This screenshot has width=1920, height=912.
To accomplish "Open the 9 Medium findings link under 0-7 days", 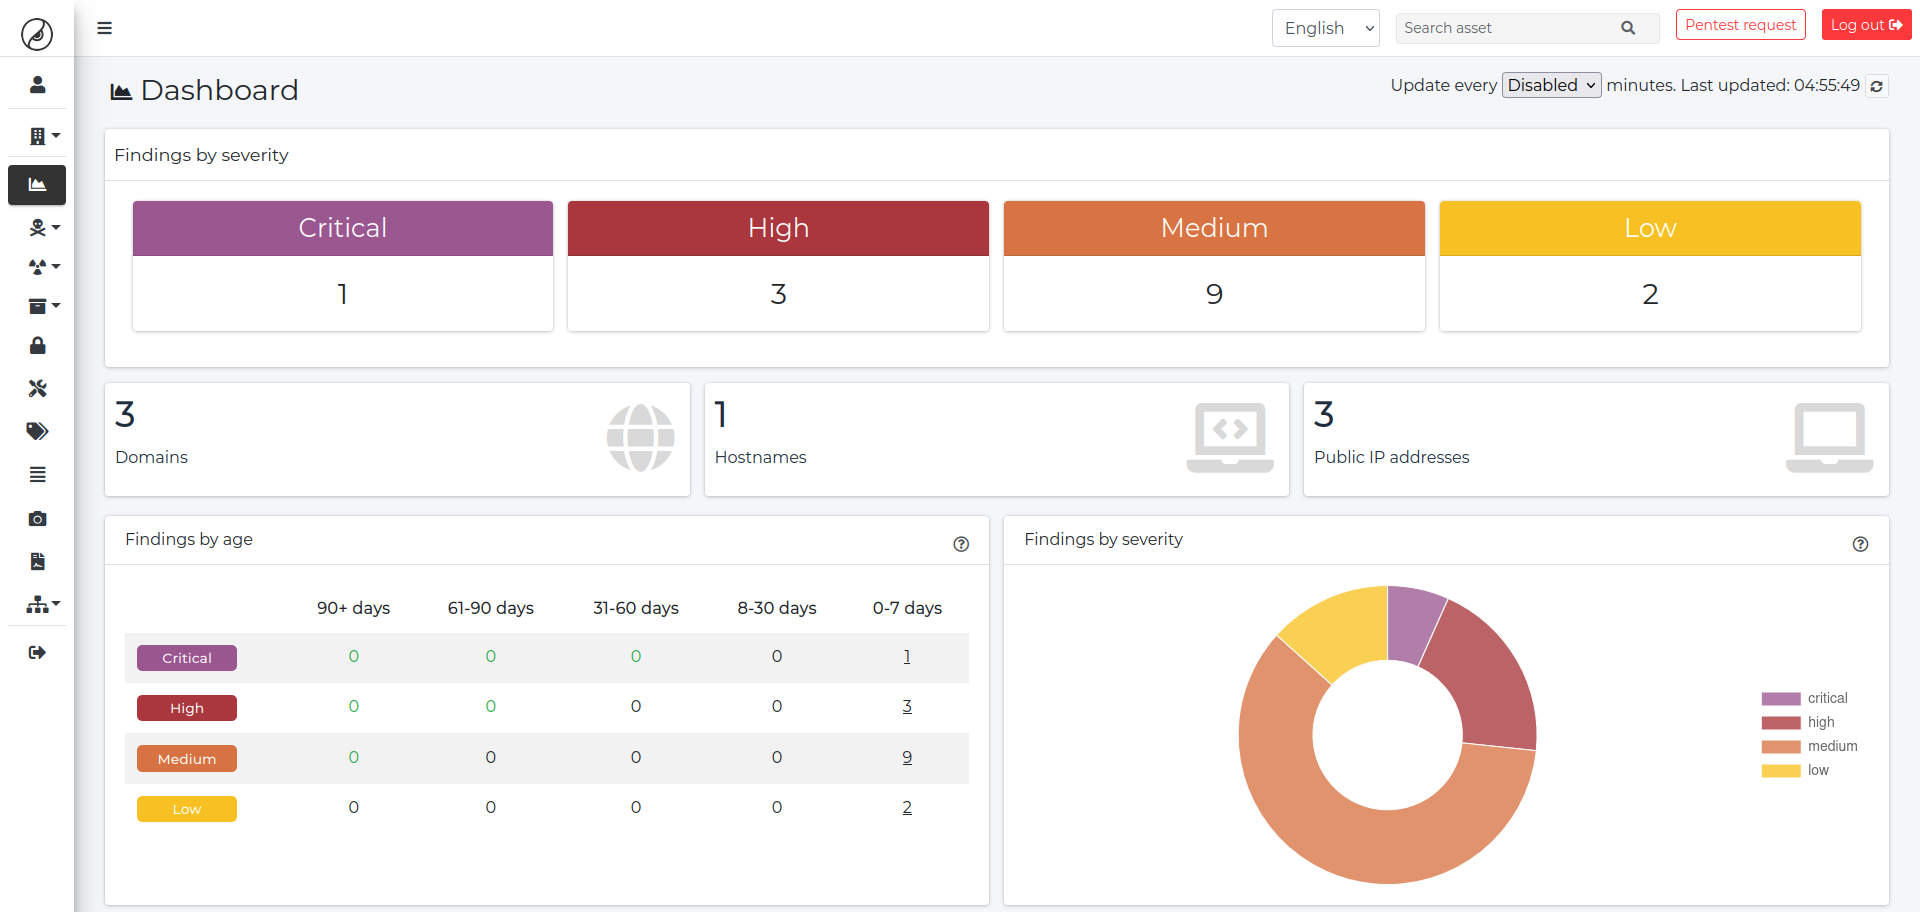I will tap(906, 757).
